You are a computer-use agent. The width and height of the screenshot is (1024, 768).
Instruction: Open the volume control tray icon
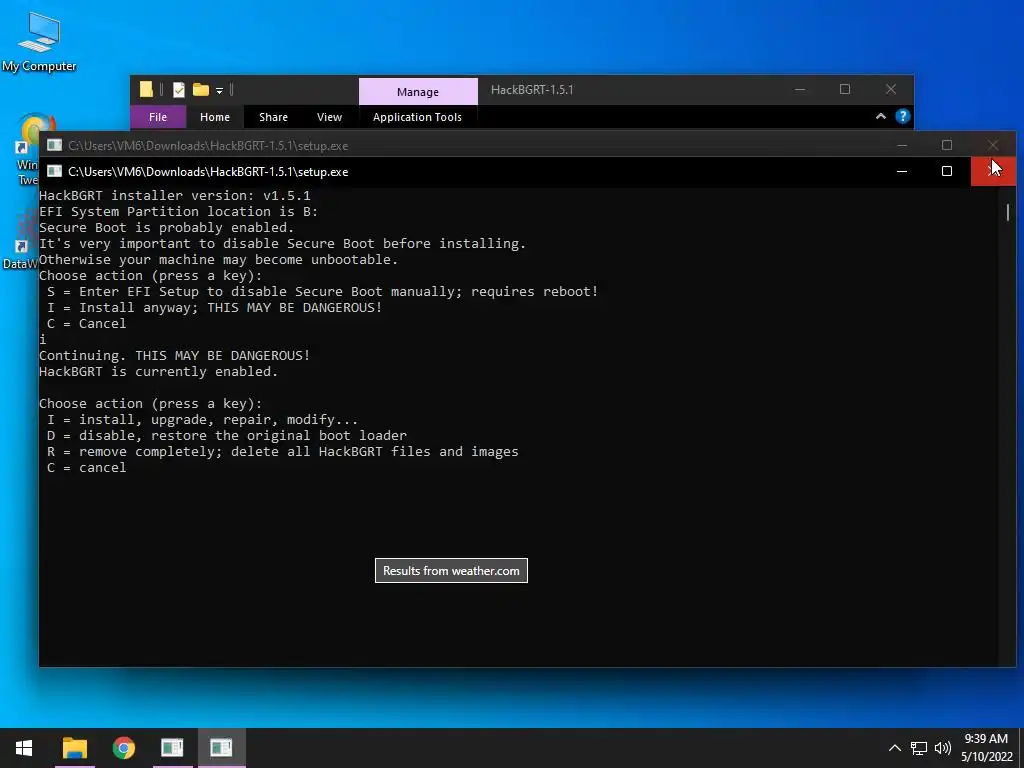tap(942, 748)
